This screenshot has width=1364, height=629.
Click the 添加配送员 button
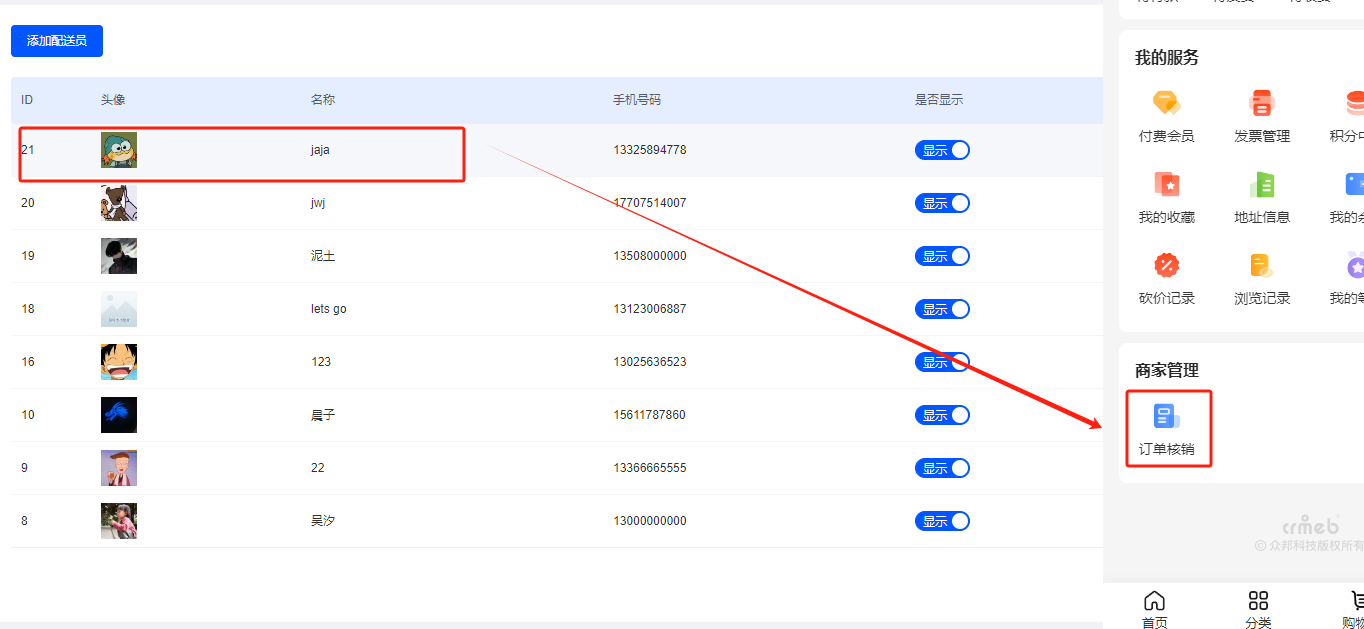(57, 41)
